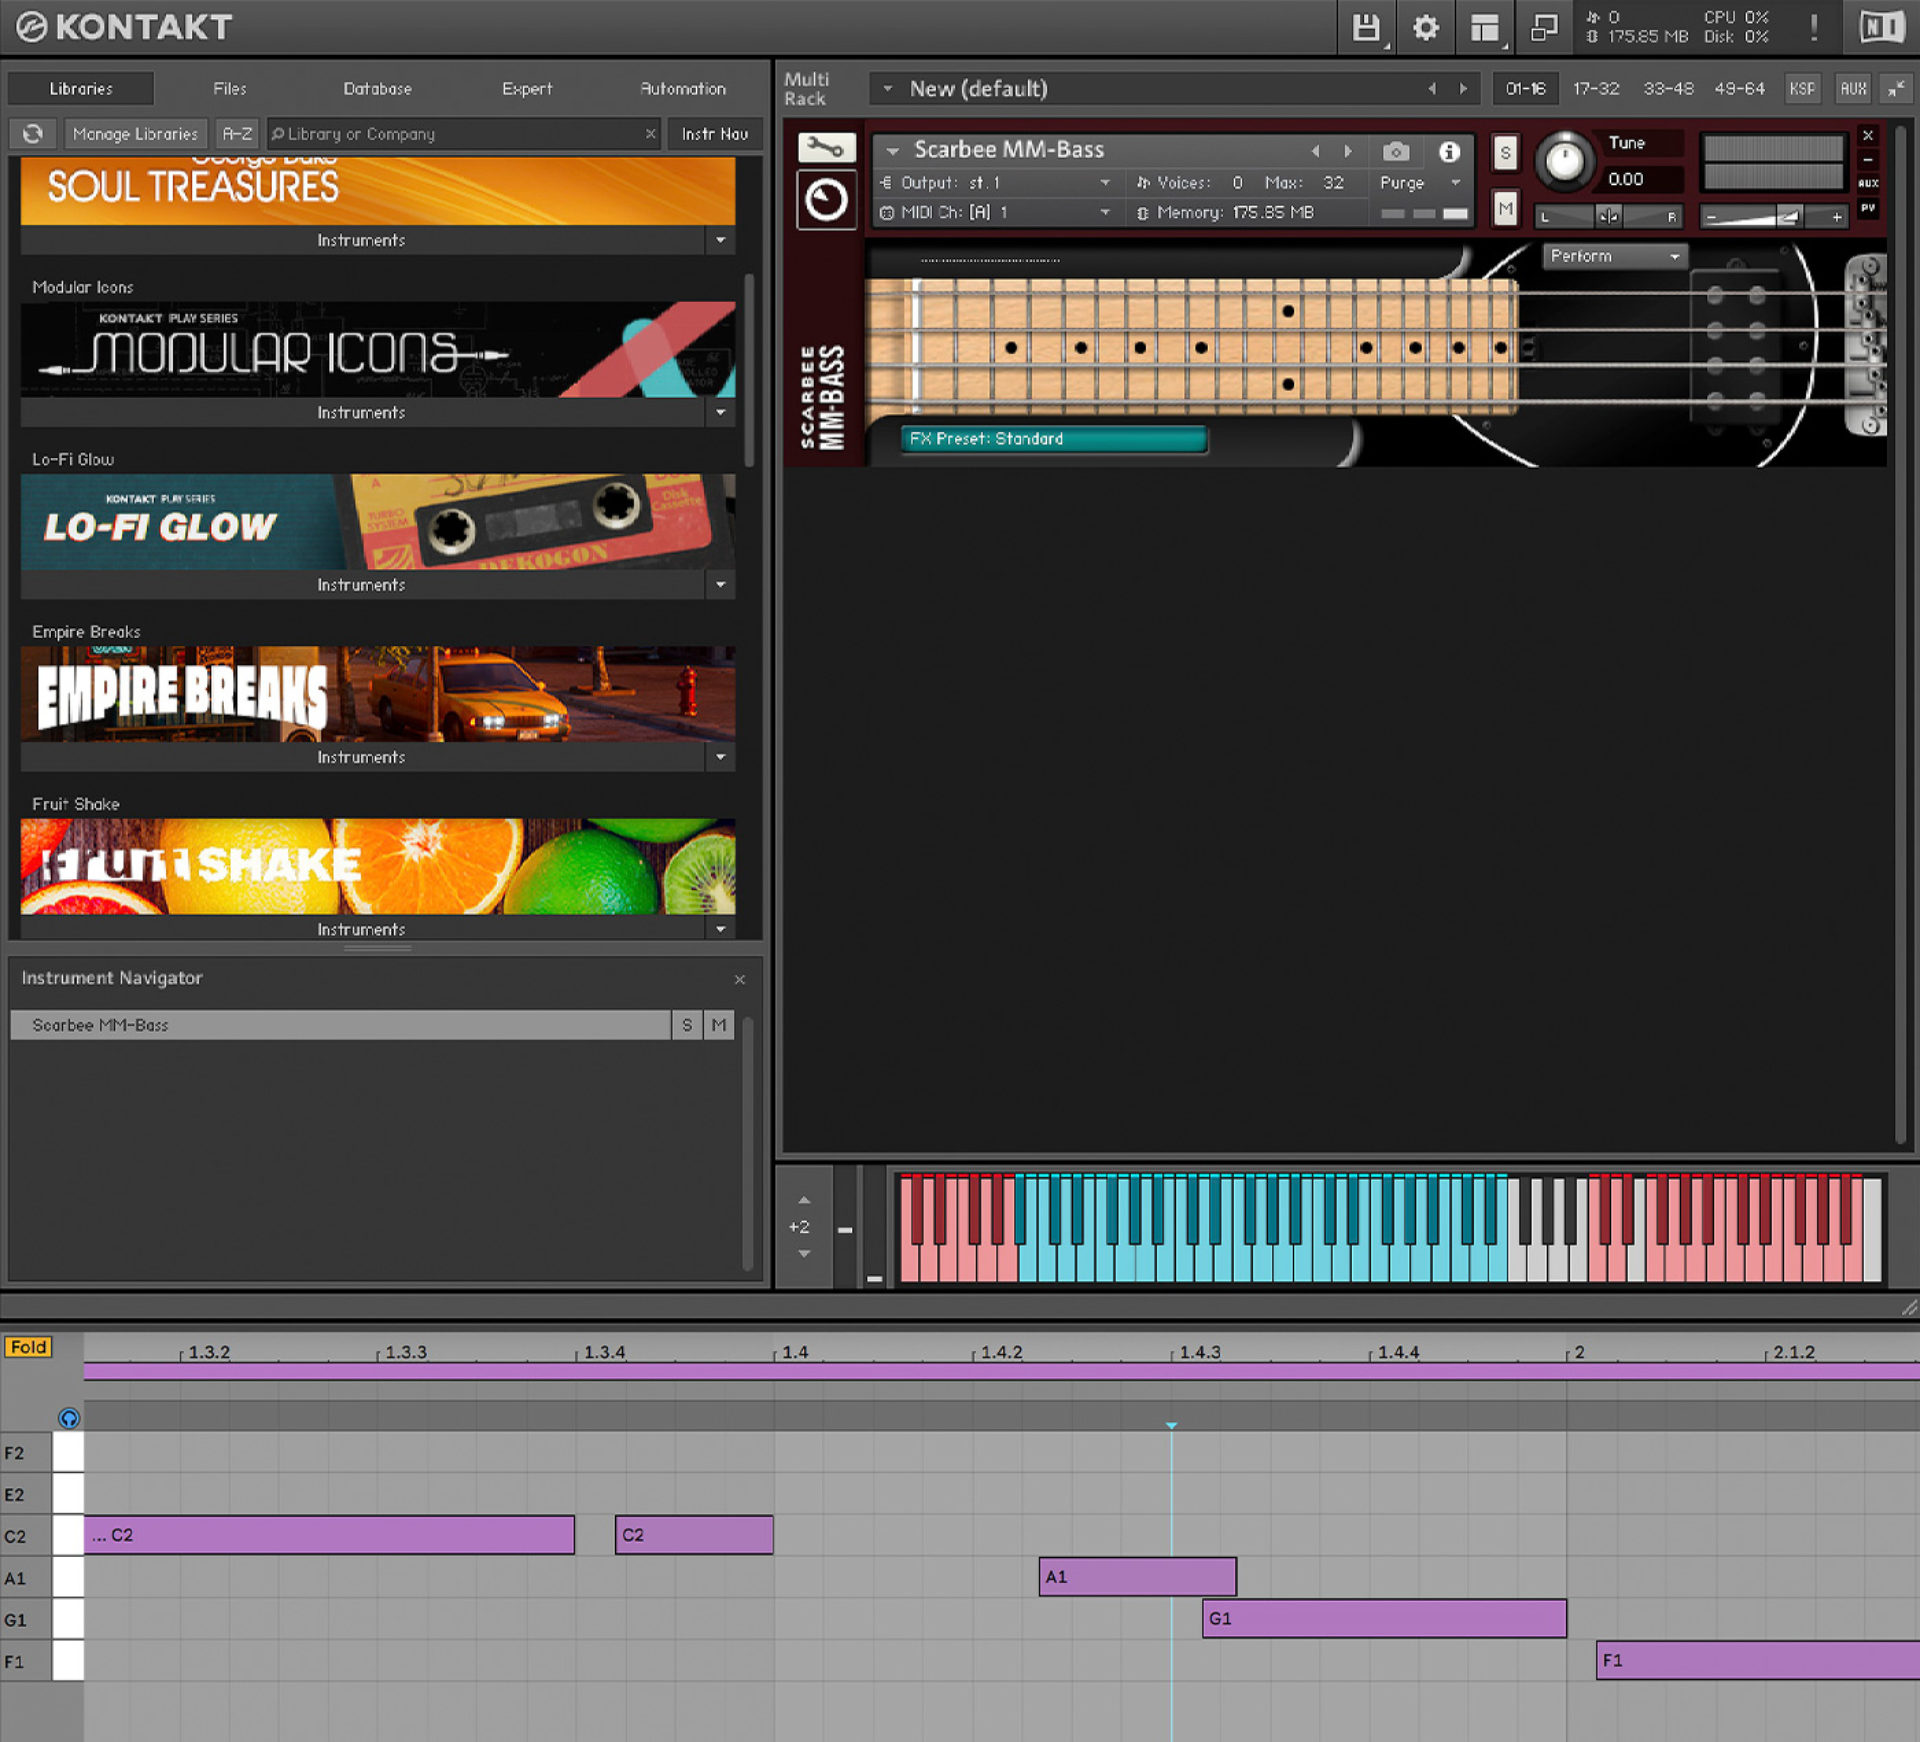The width and height of the screenshot is (1920, 1742).
Task: Click the library refresh icon above Manage Libraries
Action: (32, 133)
